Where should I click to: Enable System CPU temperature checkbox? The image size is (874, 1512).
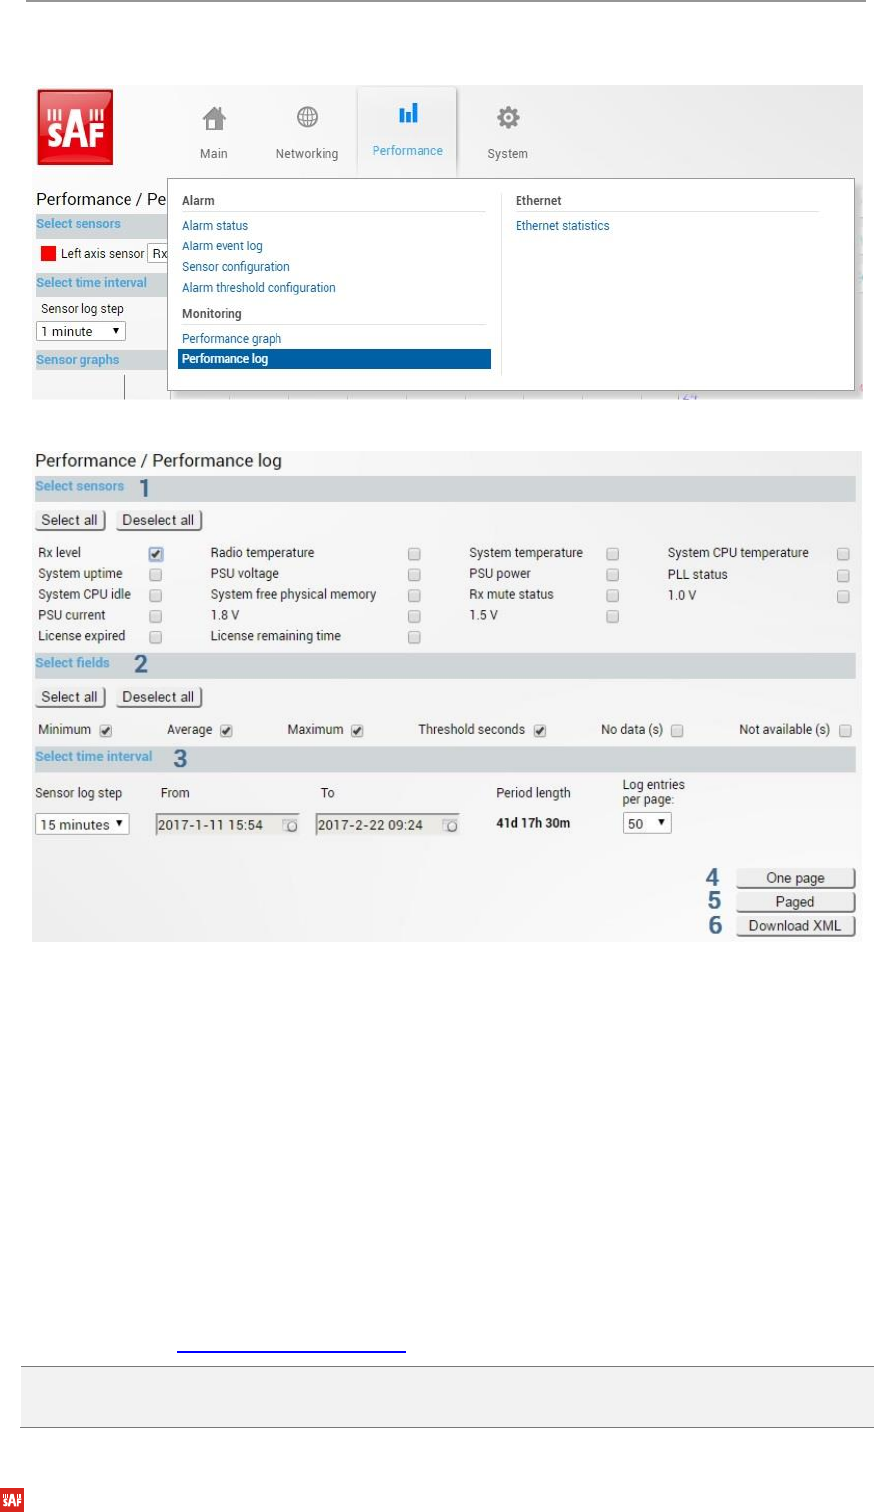(843, 554)
